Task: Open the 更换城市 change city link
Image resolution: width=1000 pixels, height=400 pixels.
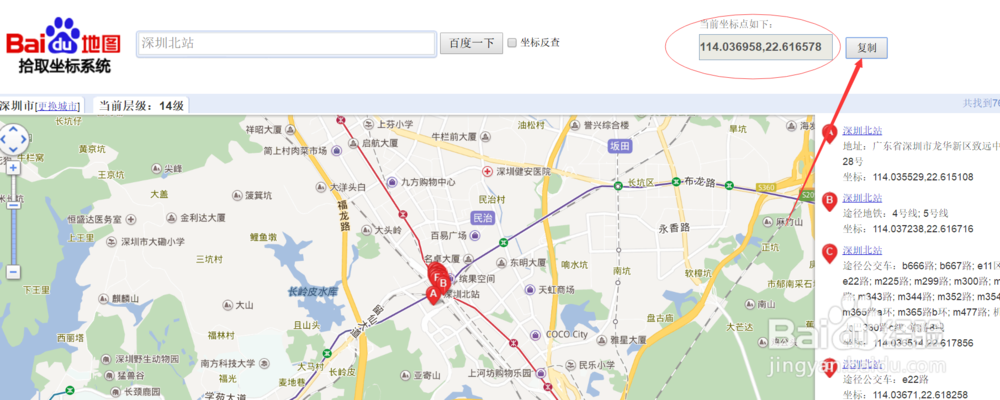Action: (x=59, y=106)
